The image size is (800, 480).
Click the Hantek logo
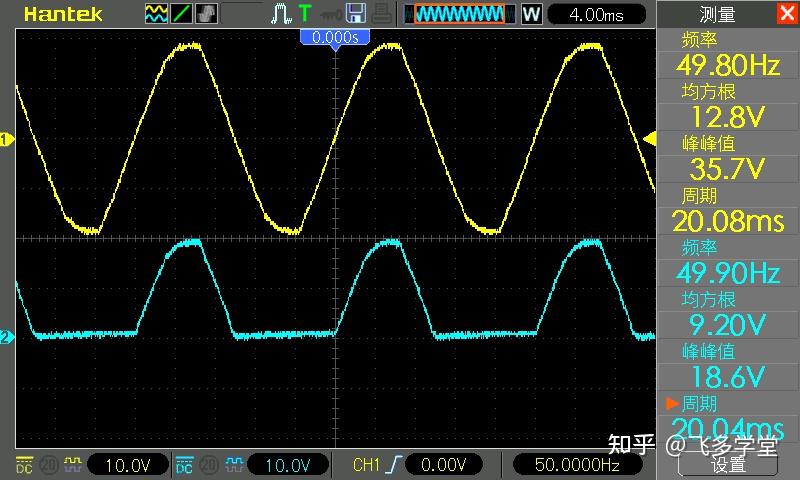click(x=63, y=14)
